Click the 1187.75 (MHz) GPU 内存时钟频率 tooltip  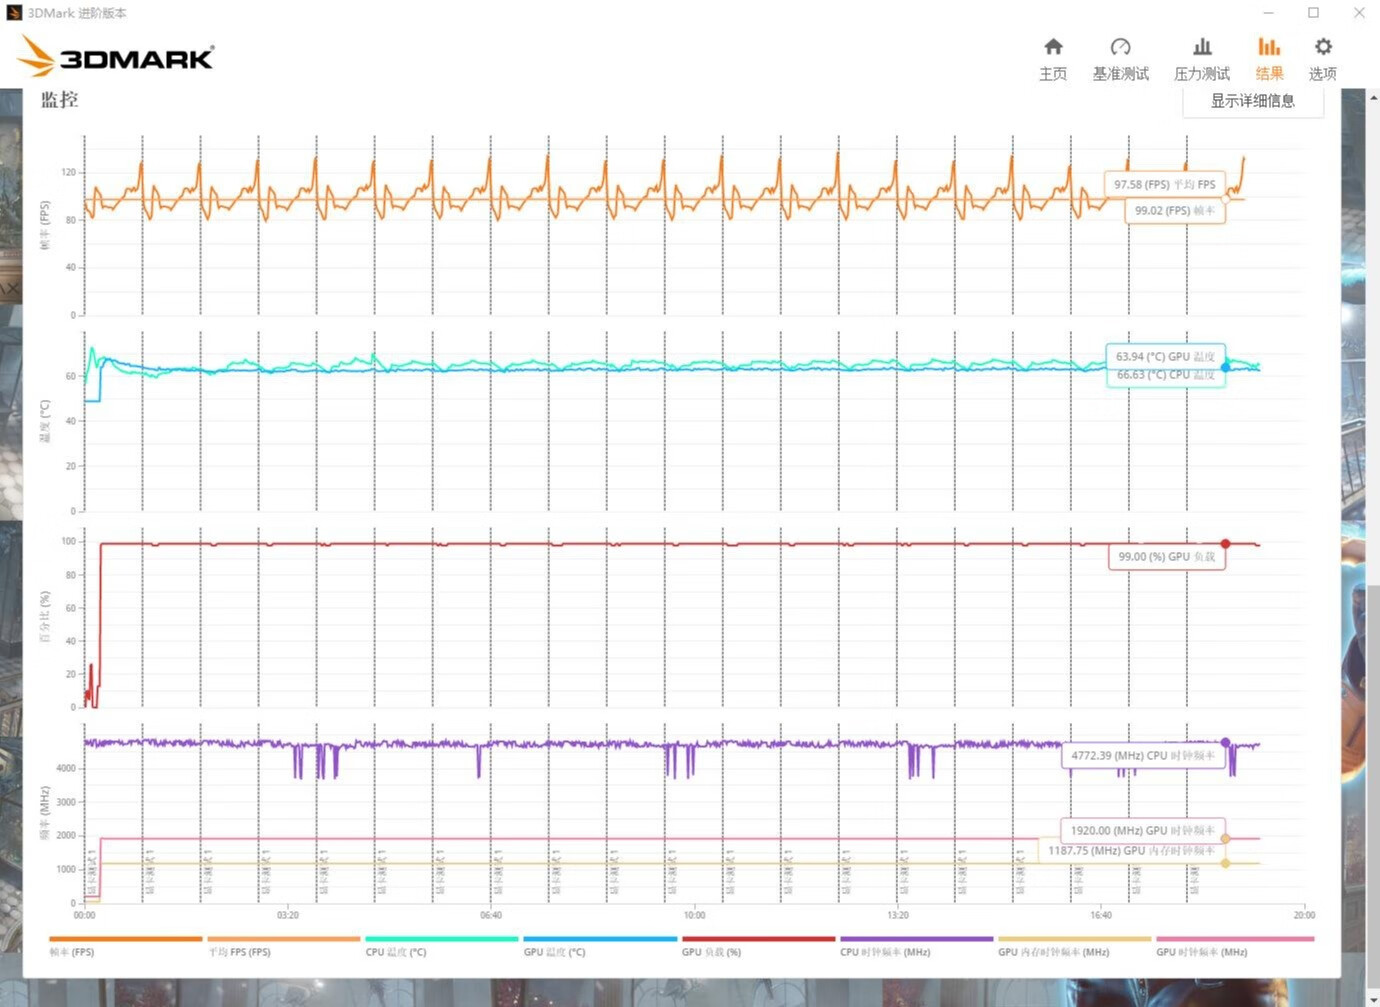click(1132, 850)
